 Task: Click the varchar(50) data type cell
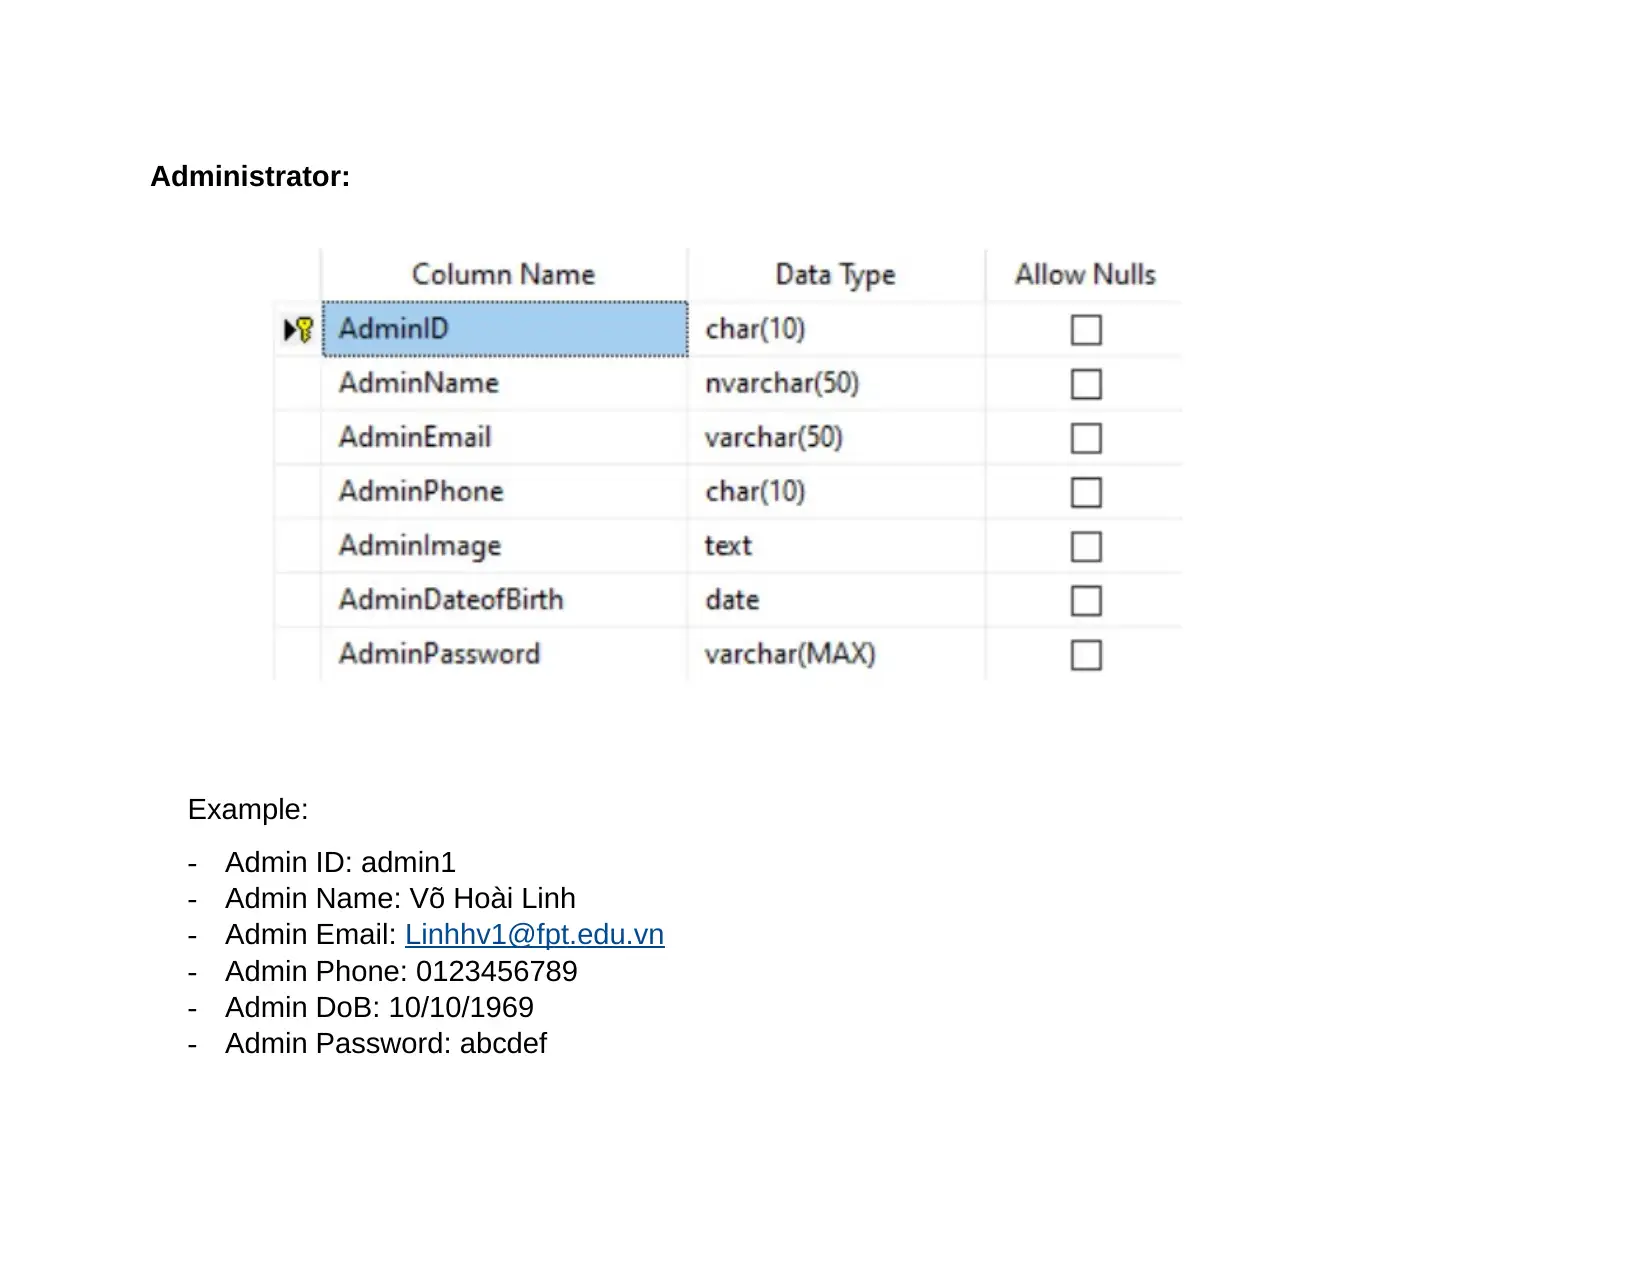click(837, 437)
